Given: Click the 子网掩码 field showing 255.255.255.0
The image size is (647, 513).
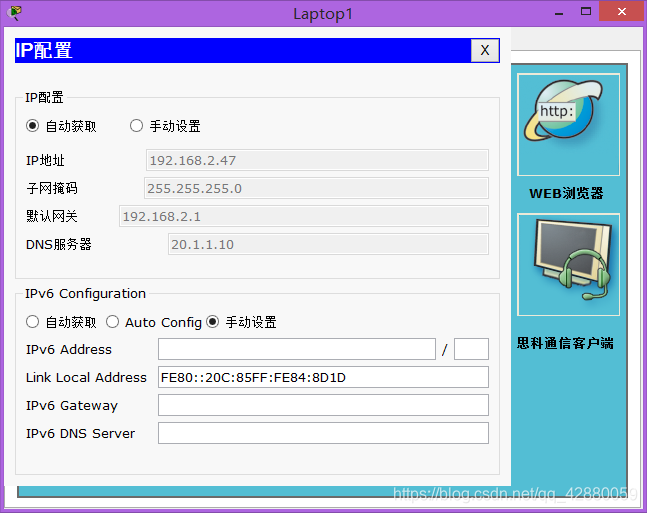Looking at the screenshot, I should coord(316,188).
